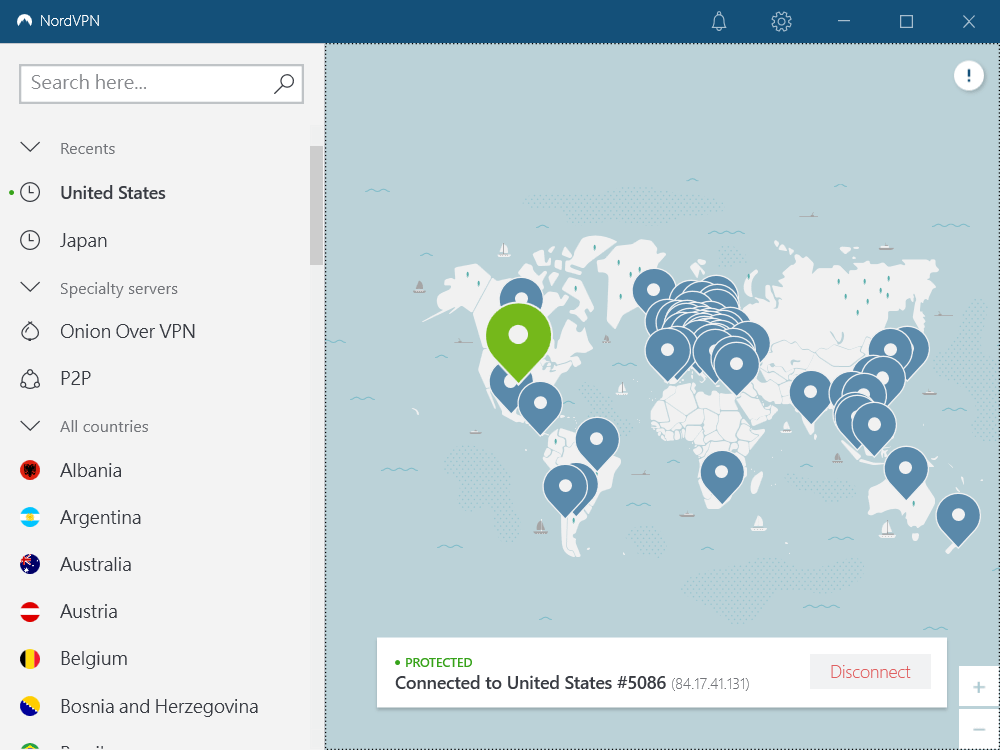Click the Argentina flag icon
This screenshot has height=750, width=1000.
point(30,517)
